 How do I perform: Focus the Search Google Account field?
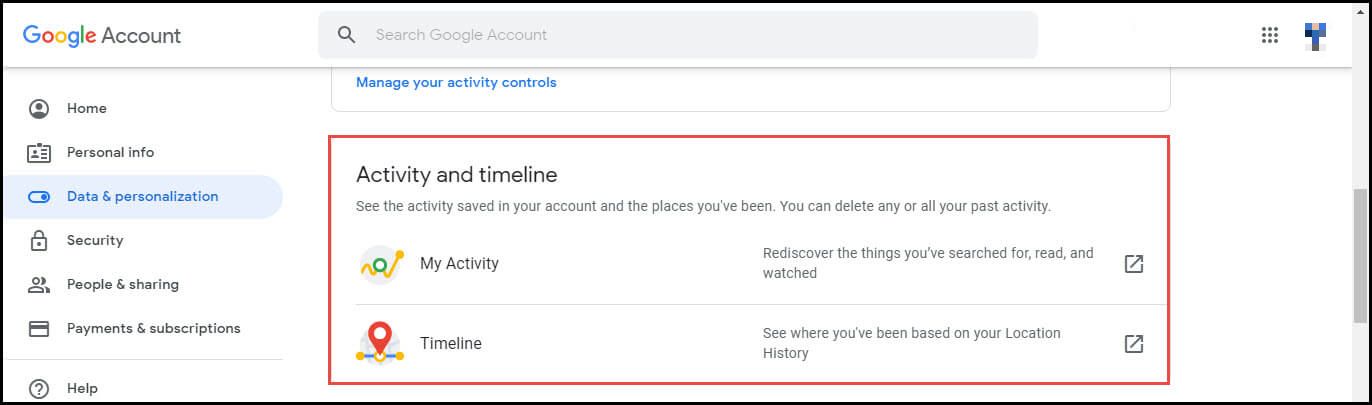pos(678,35)
